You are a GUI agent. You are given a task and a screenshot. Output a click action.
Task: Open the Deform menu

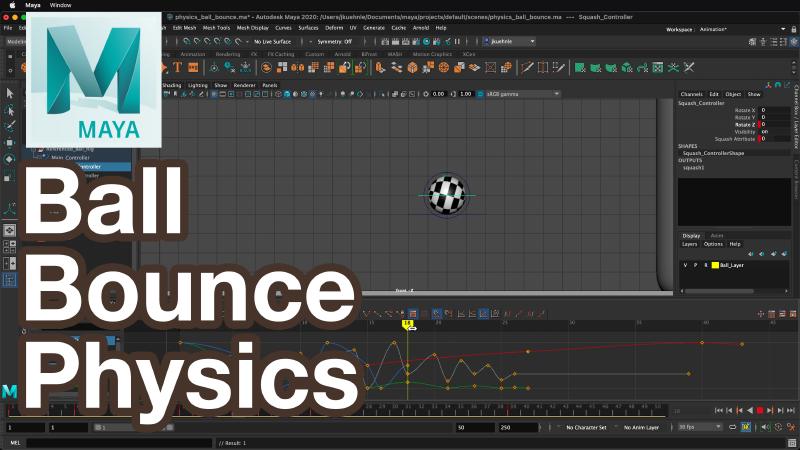[334, 28]
